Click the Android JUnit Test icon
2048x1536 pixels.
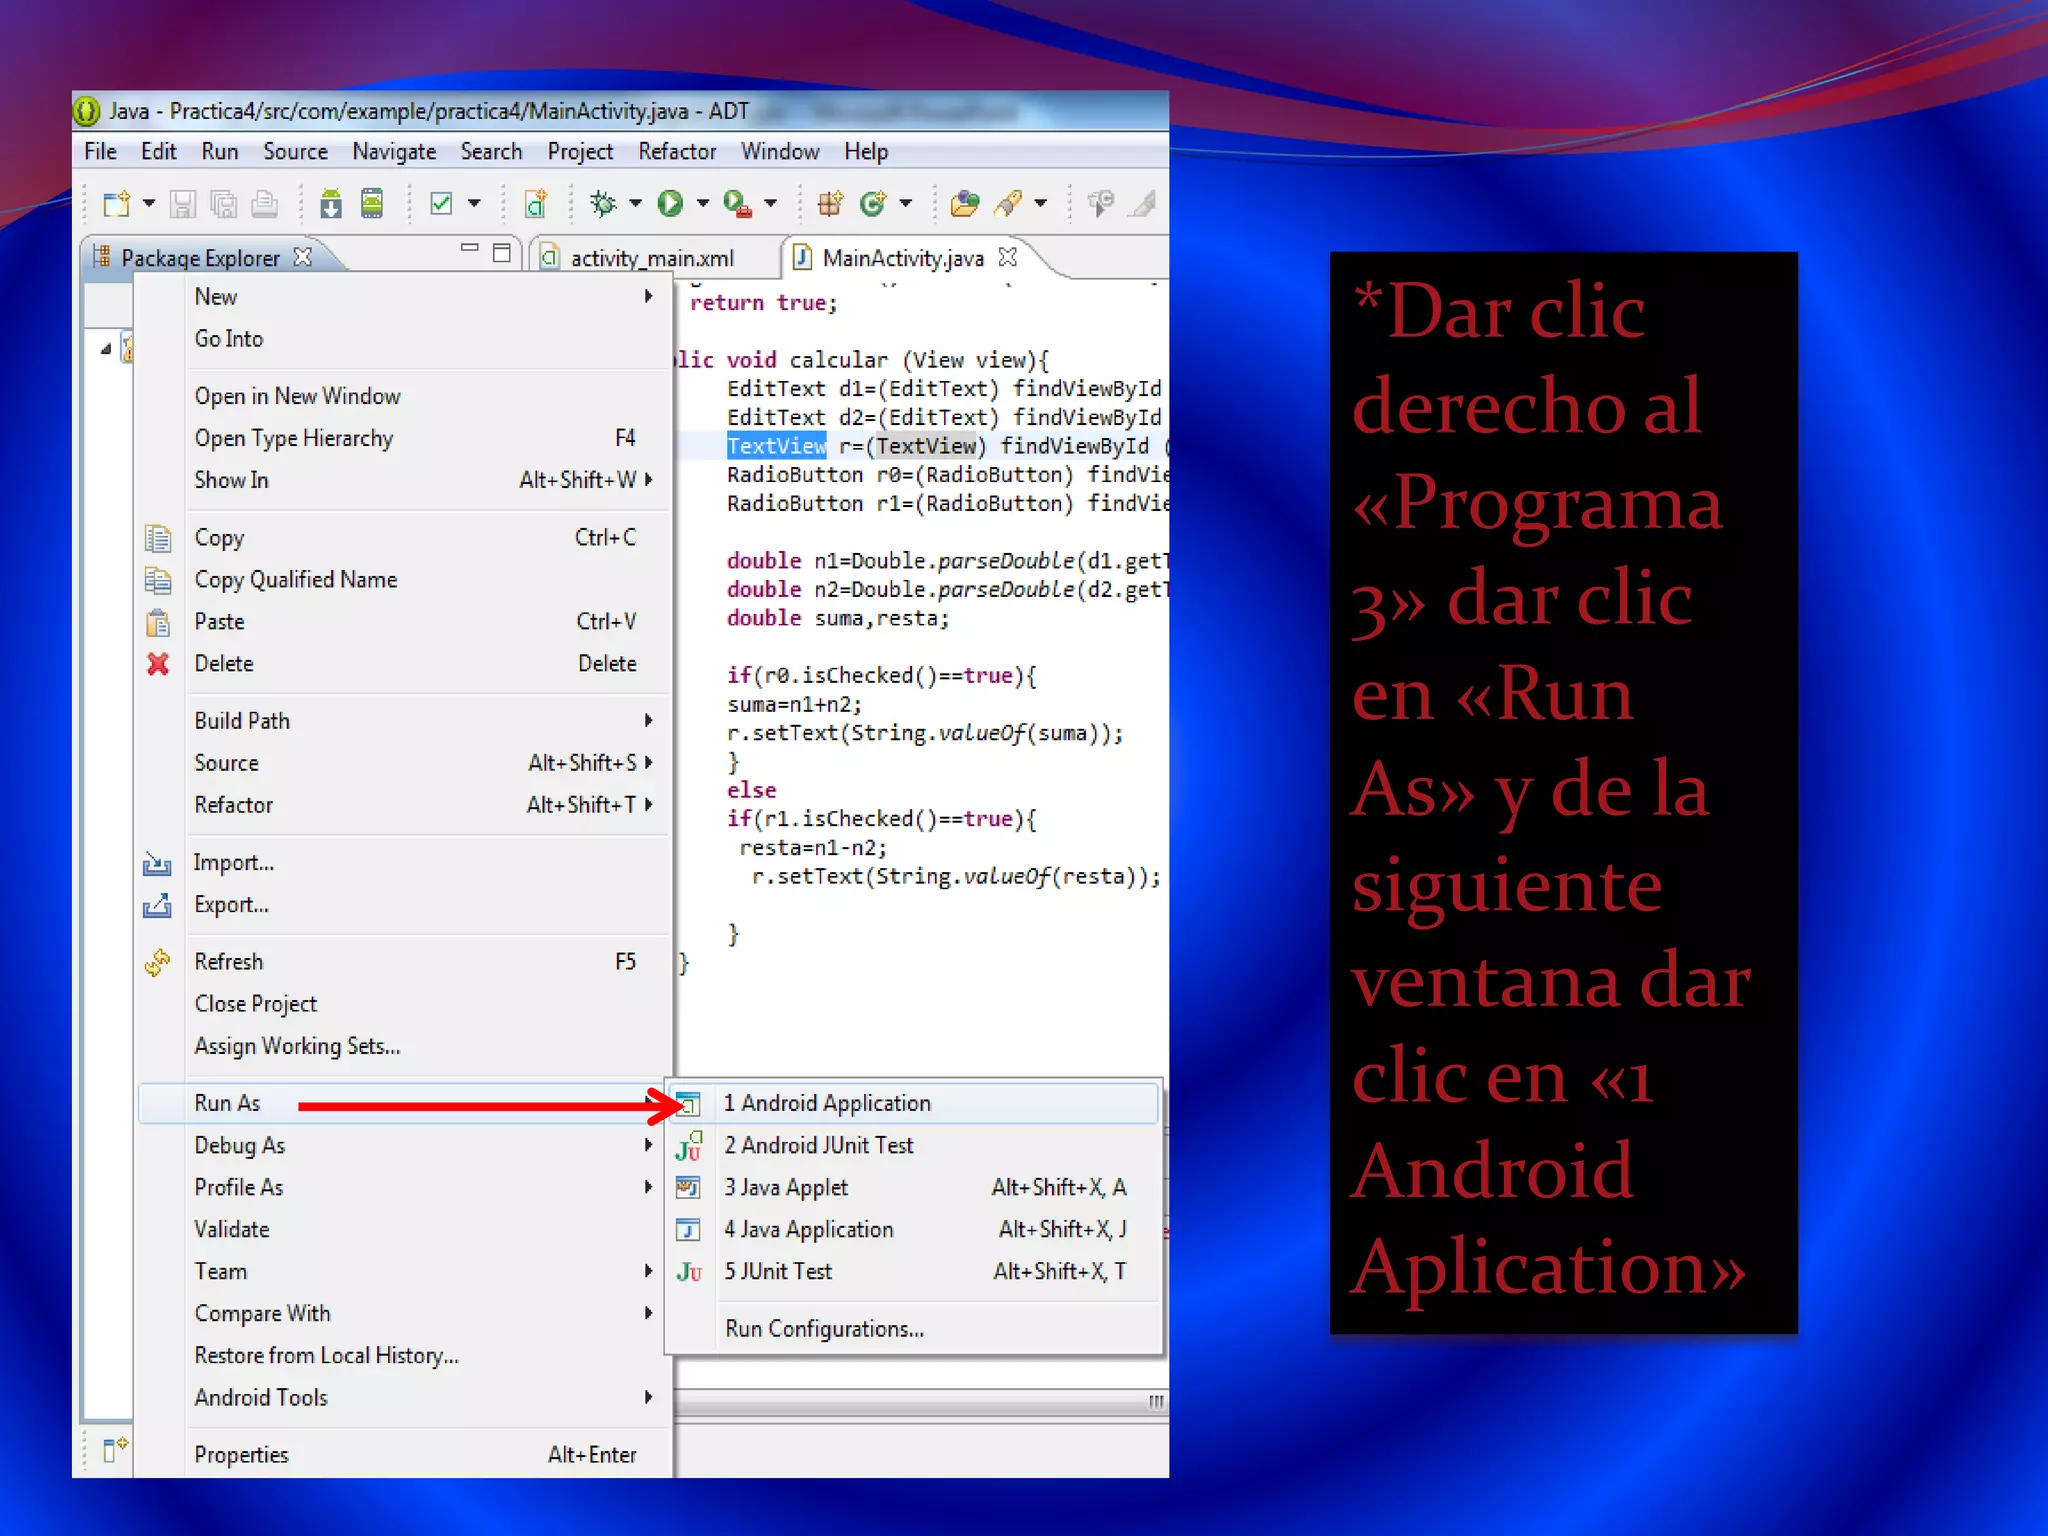689,1146
